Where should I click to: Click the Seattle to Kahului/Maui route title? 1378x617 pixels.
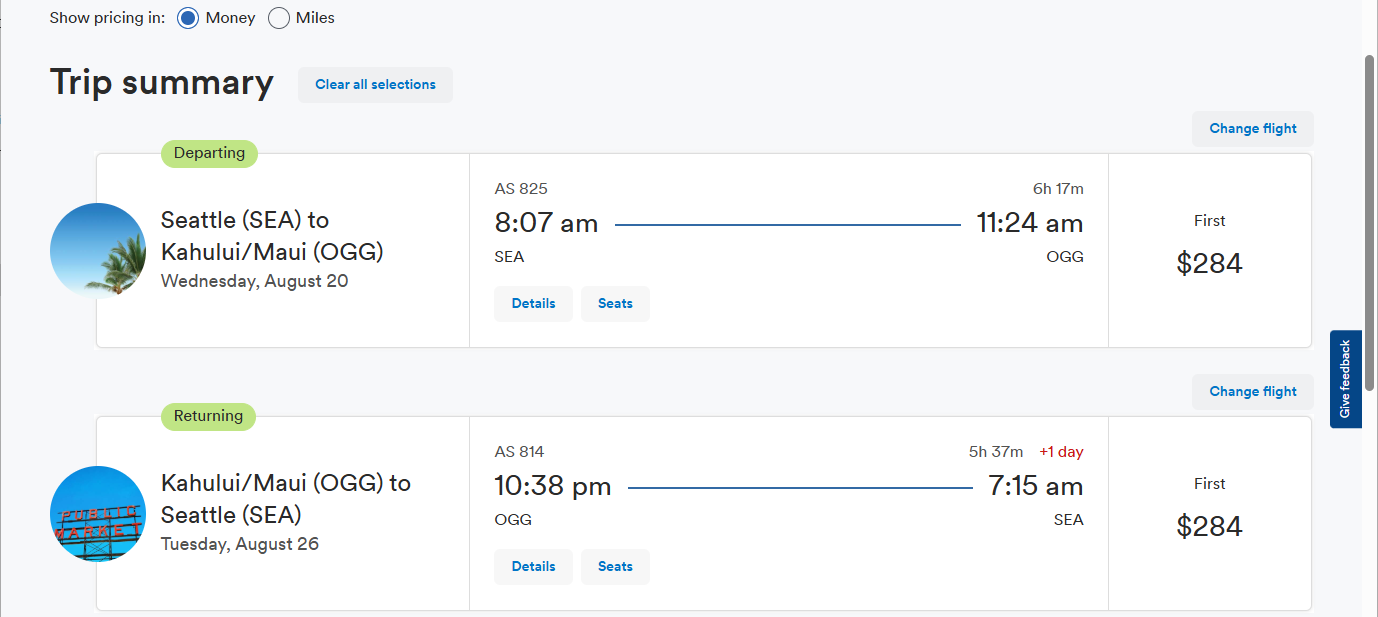point(272,236)
